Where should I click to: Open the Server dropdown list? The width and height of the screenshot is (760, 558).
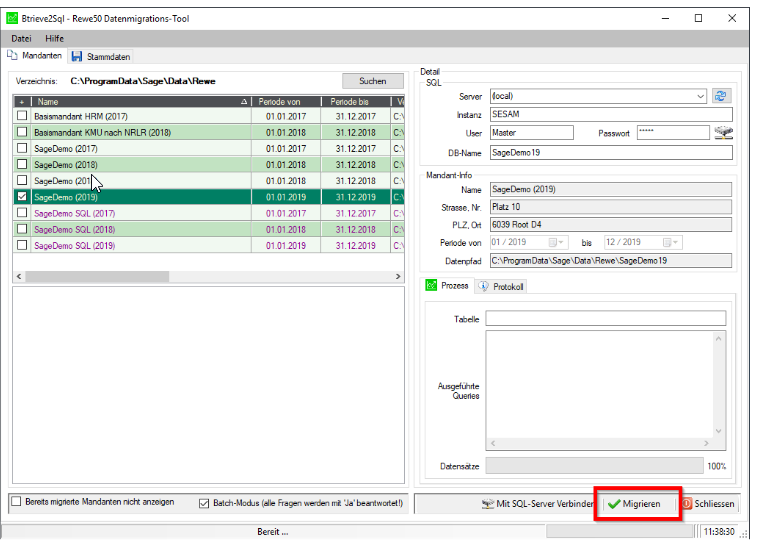point(700,96)
